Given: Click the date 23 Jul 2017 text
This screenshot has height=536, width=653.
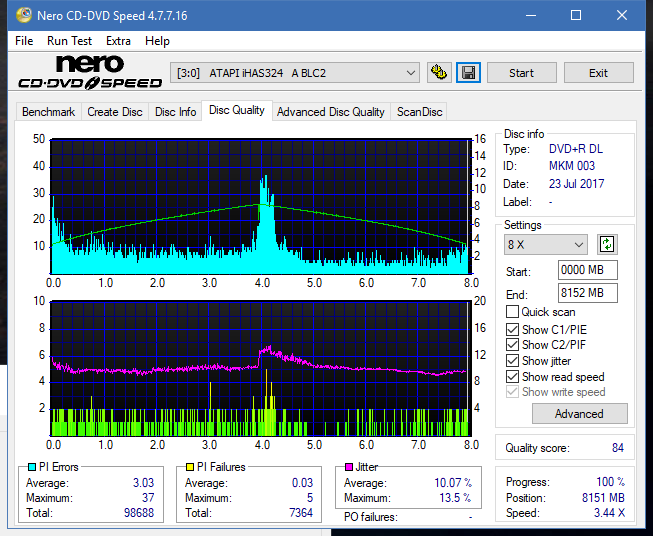Looking at the screenshot, I should pyautogui.click(x=576, y=184).
